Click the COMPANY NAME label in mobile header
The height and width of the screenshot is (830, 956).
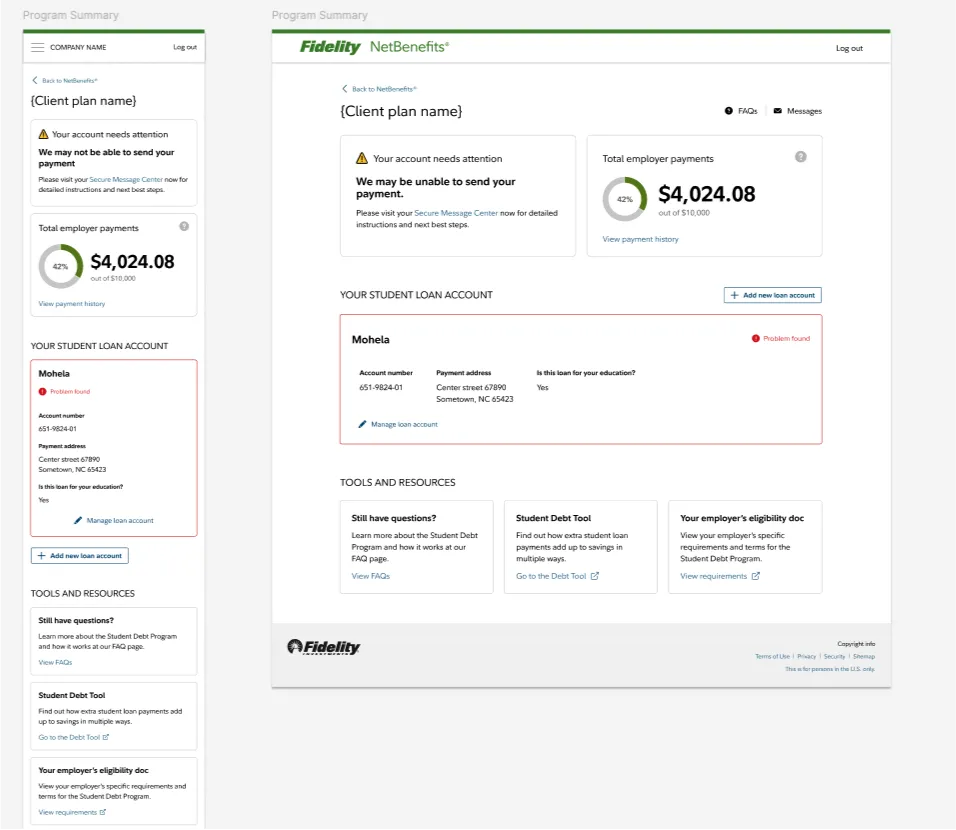click(x=78, y=48)
